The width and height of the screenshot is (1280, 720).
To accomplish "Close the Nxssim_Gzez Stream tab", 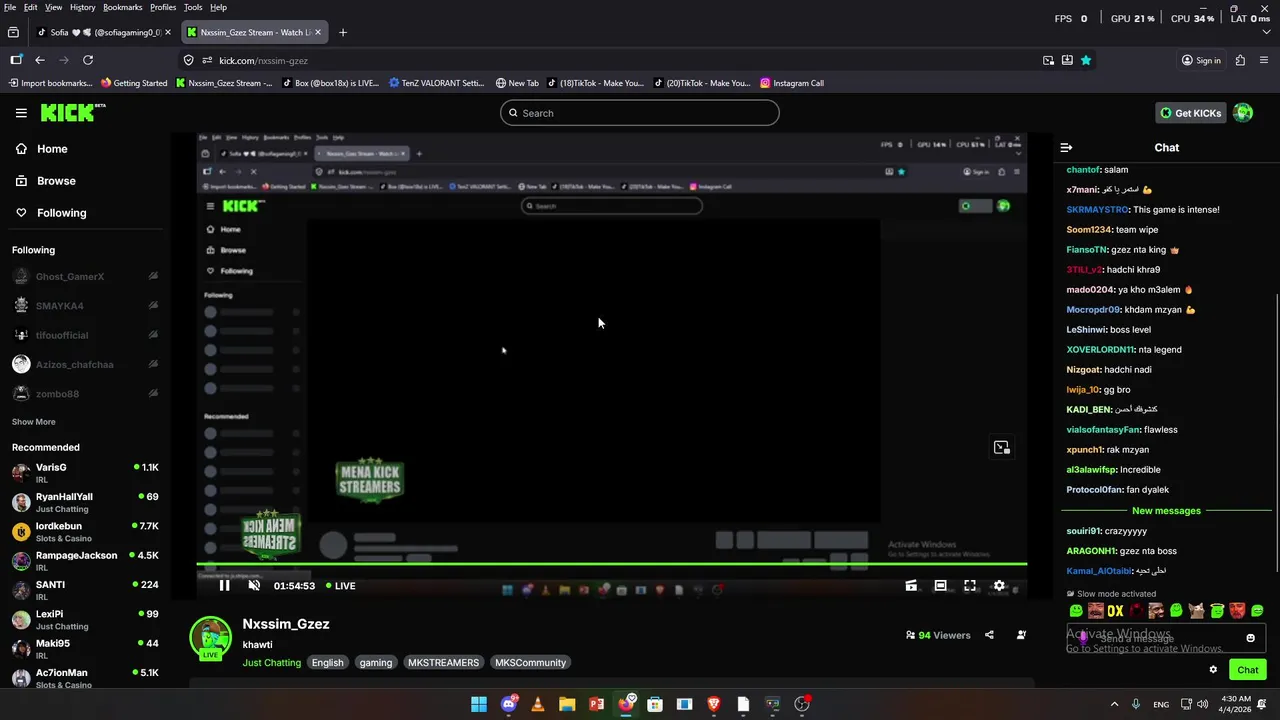I will coord(318,32).
